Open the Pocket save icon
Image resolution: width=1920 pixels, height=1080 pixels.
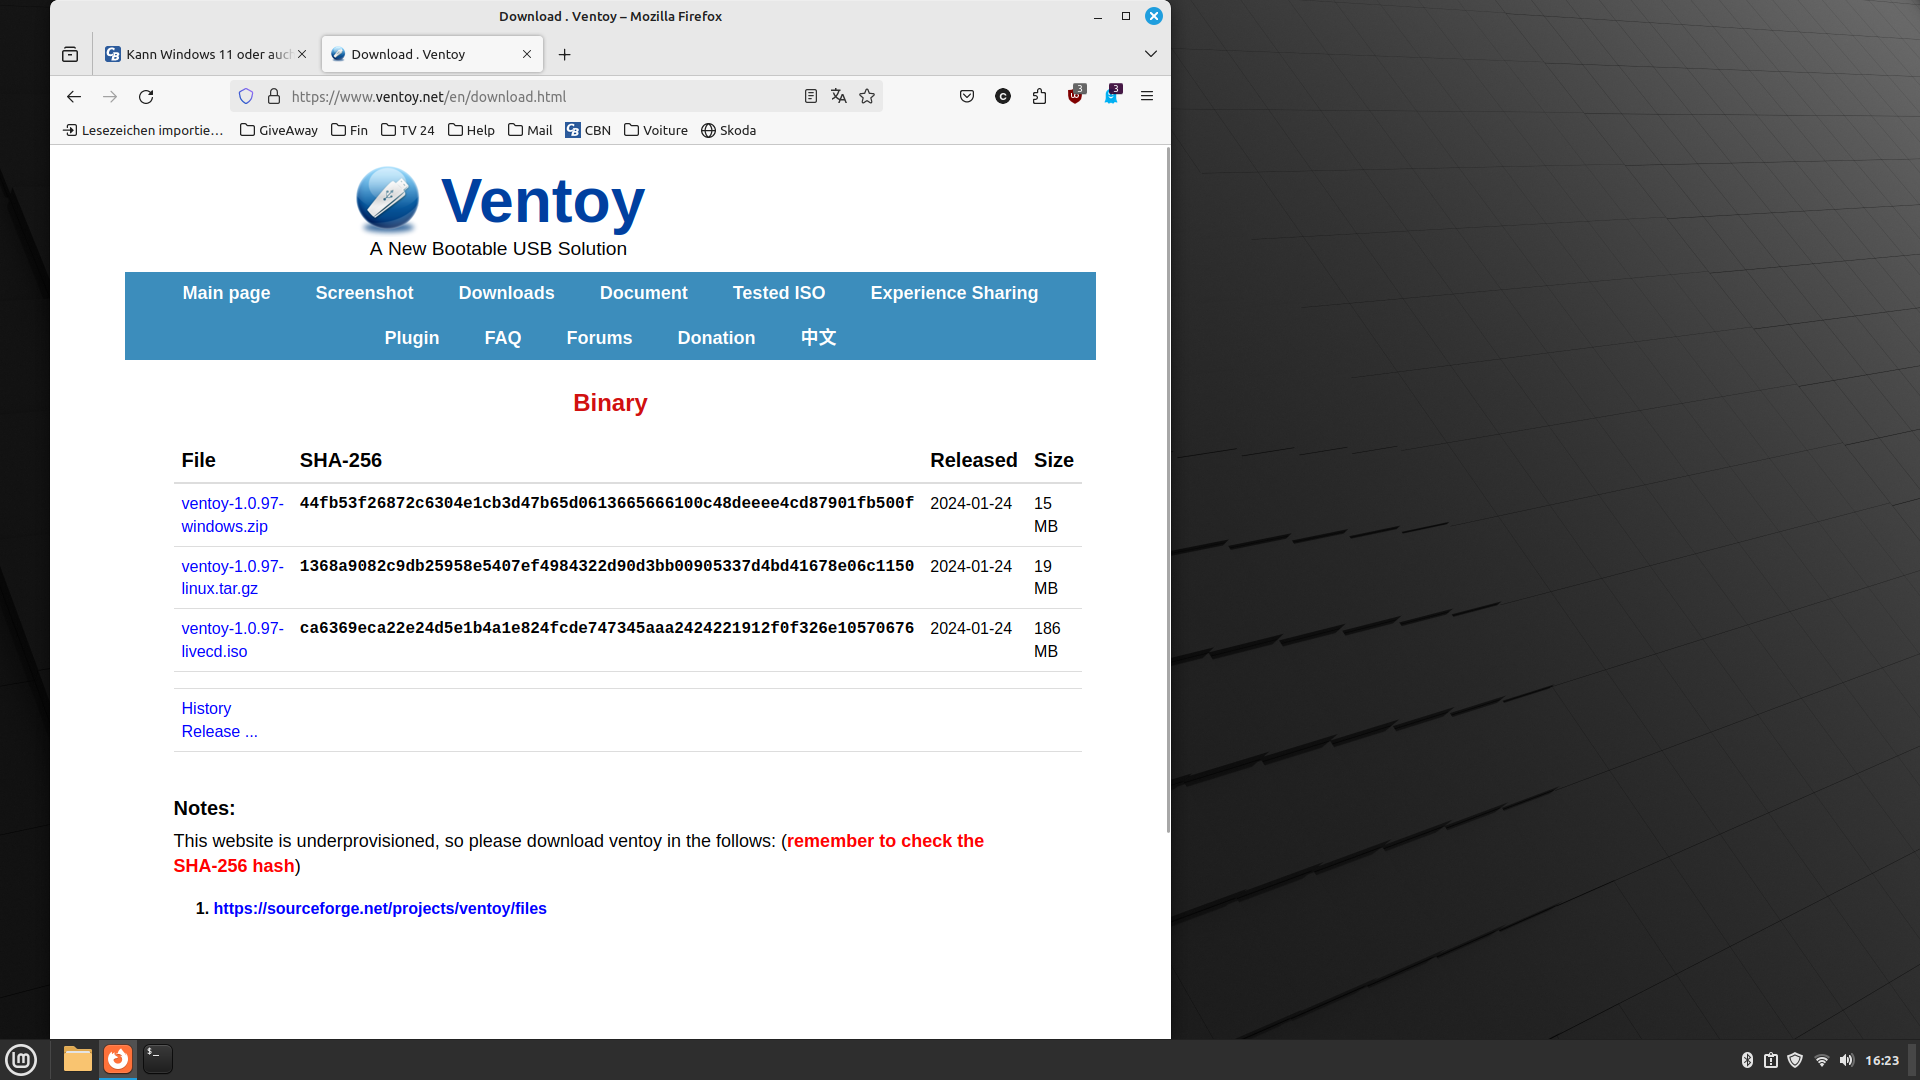967,97
